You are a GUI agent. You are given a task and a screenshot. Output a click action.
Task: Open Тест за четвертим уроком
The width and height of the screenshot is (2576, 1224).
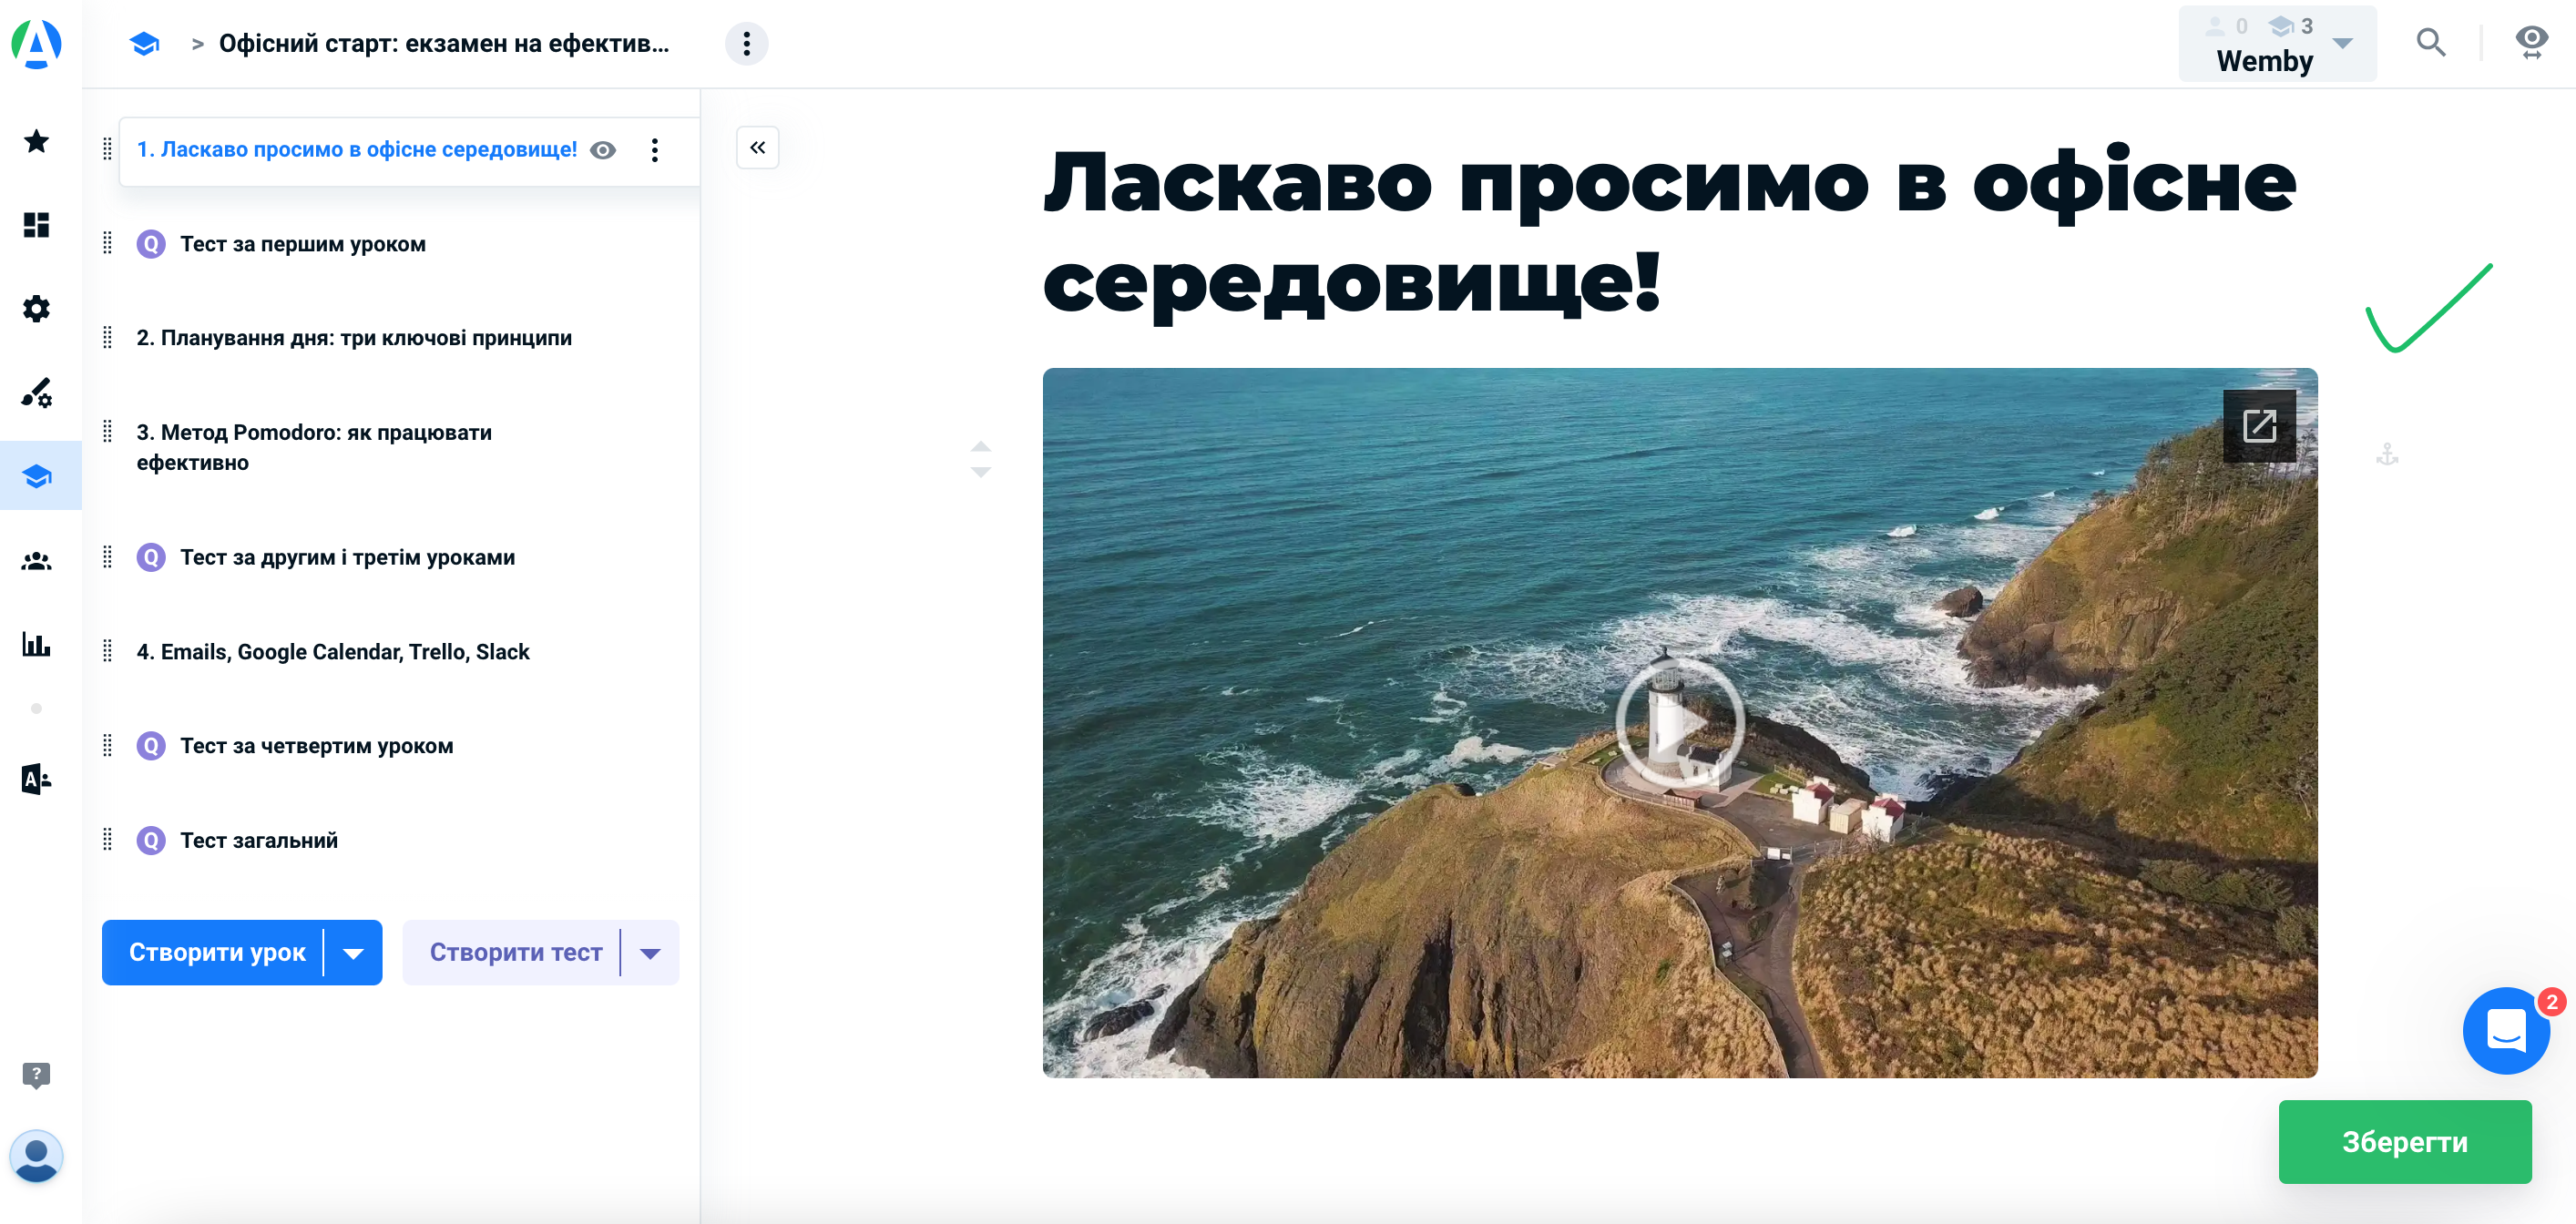(x=316, y=746)
